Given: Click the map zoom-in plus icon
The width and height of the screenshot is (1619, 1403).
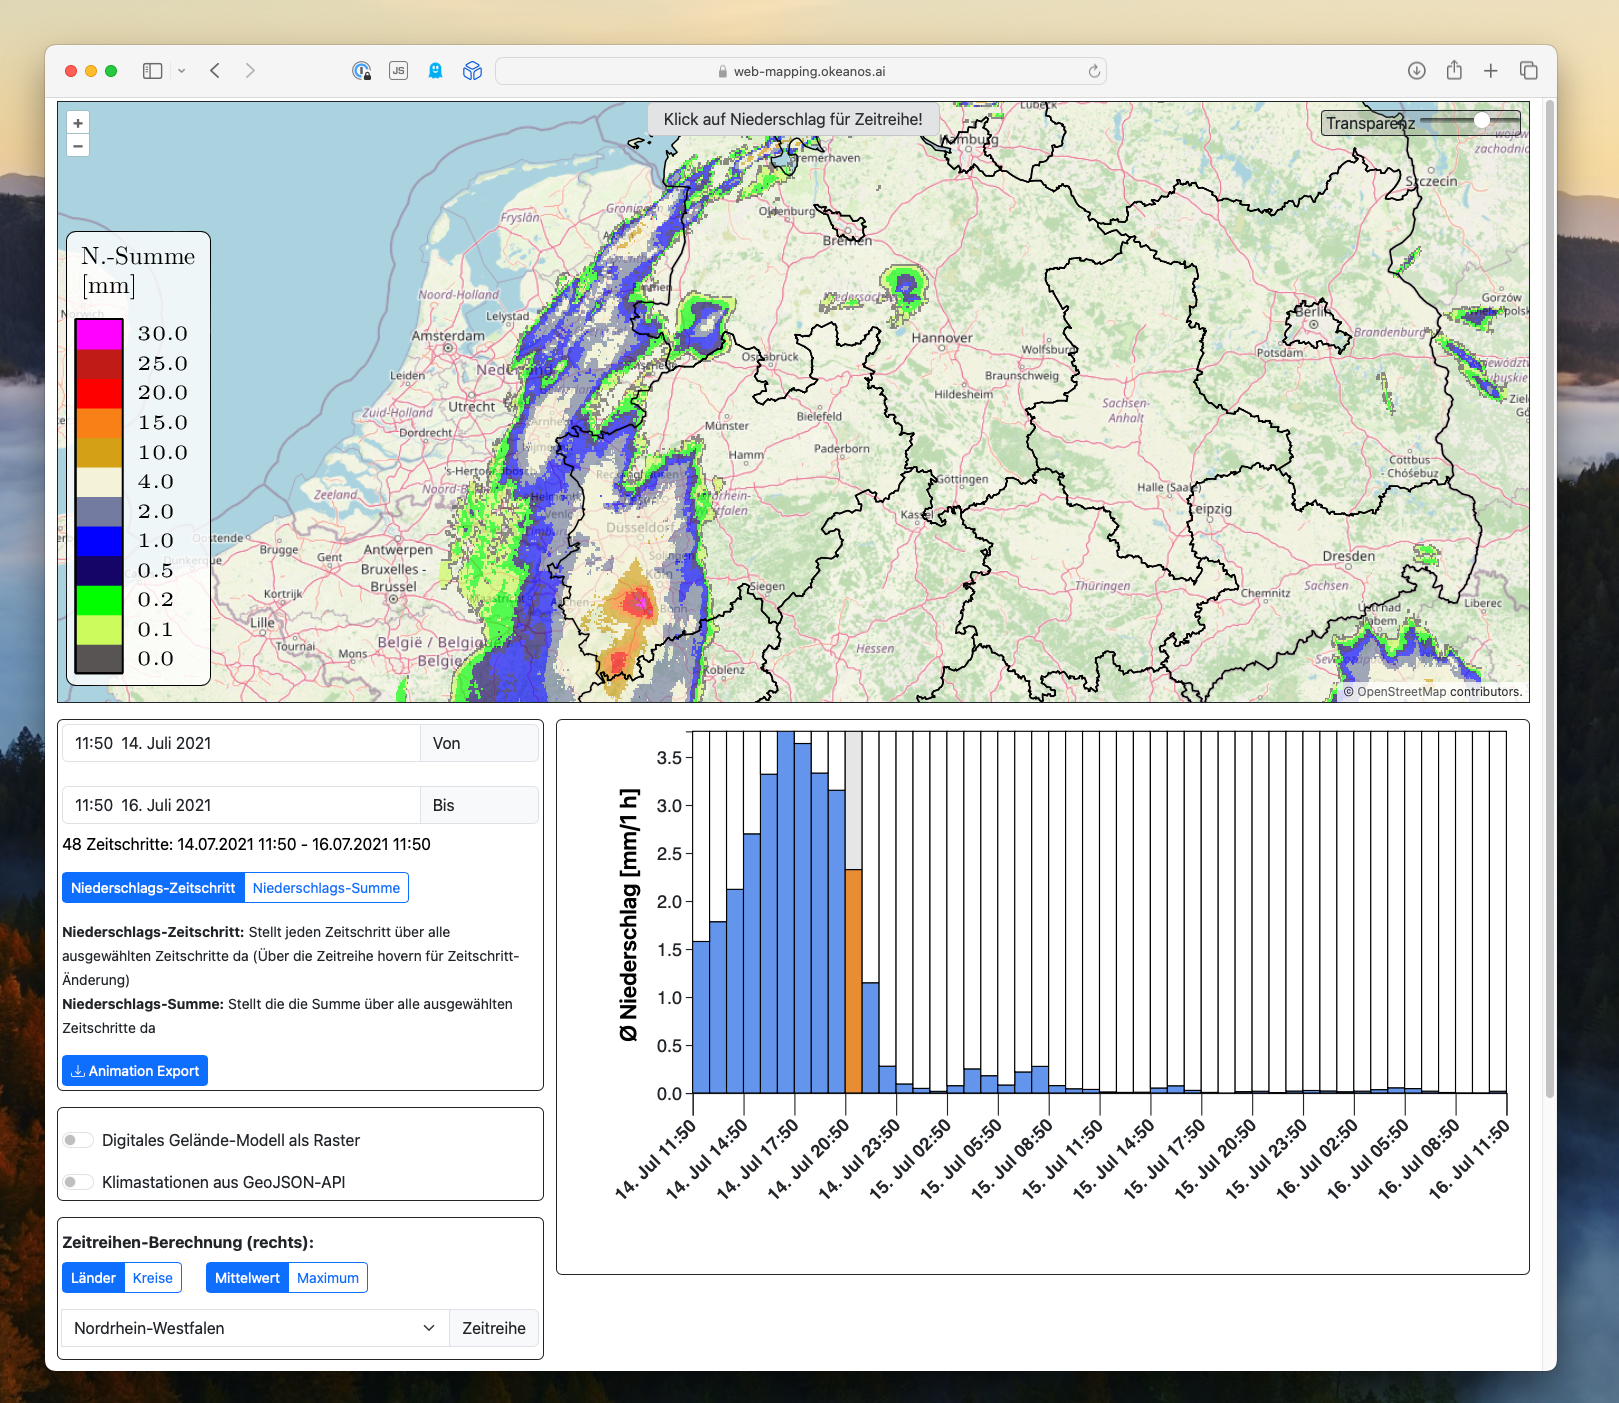Looking at the screenshot, I should [x=77, y=122].
